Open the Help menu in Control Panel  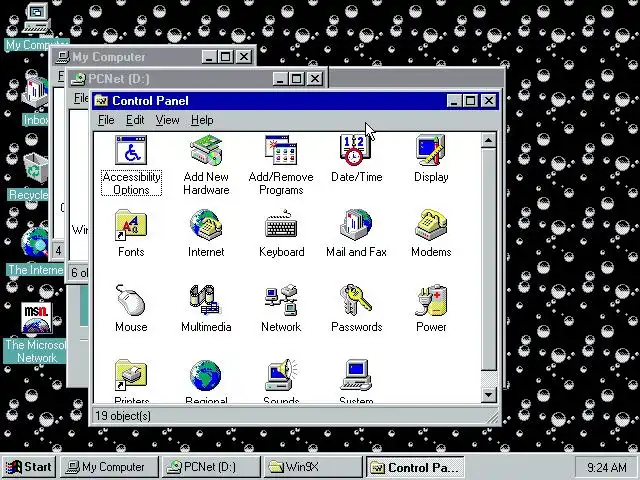pyautogui.click(x=202, y=120)
